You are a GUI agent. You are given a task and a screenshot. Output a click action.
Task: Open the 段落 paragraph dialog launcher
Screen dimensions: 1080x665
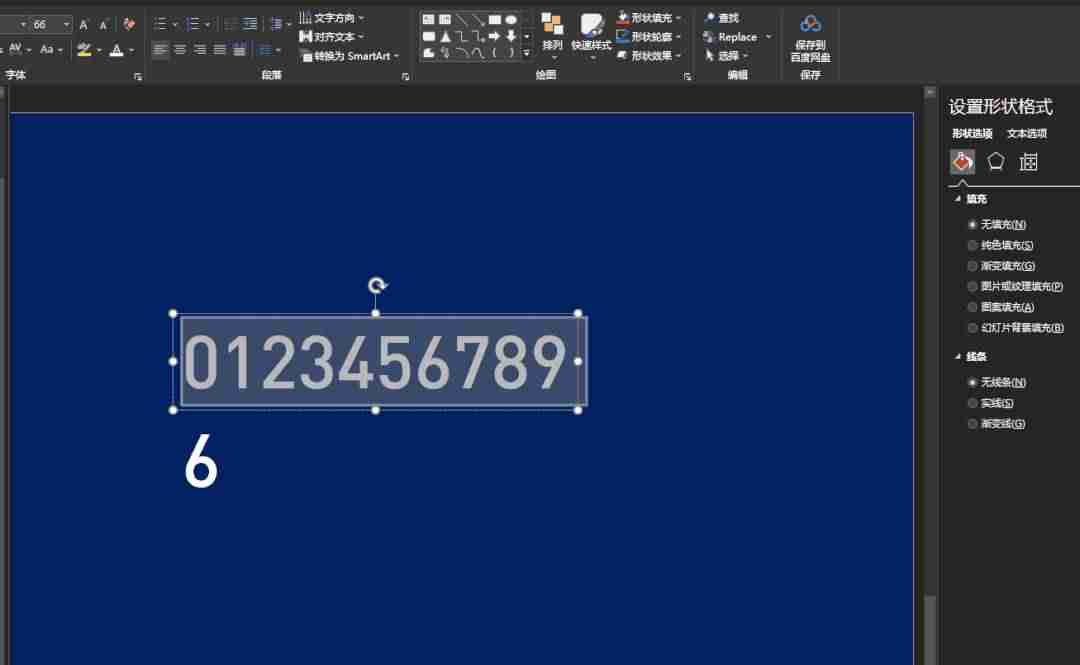(x=405, y=76)
